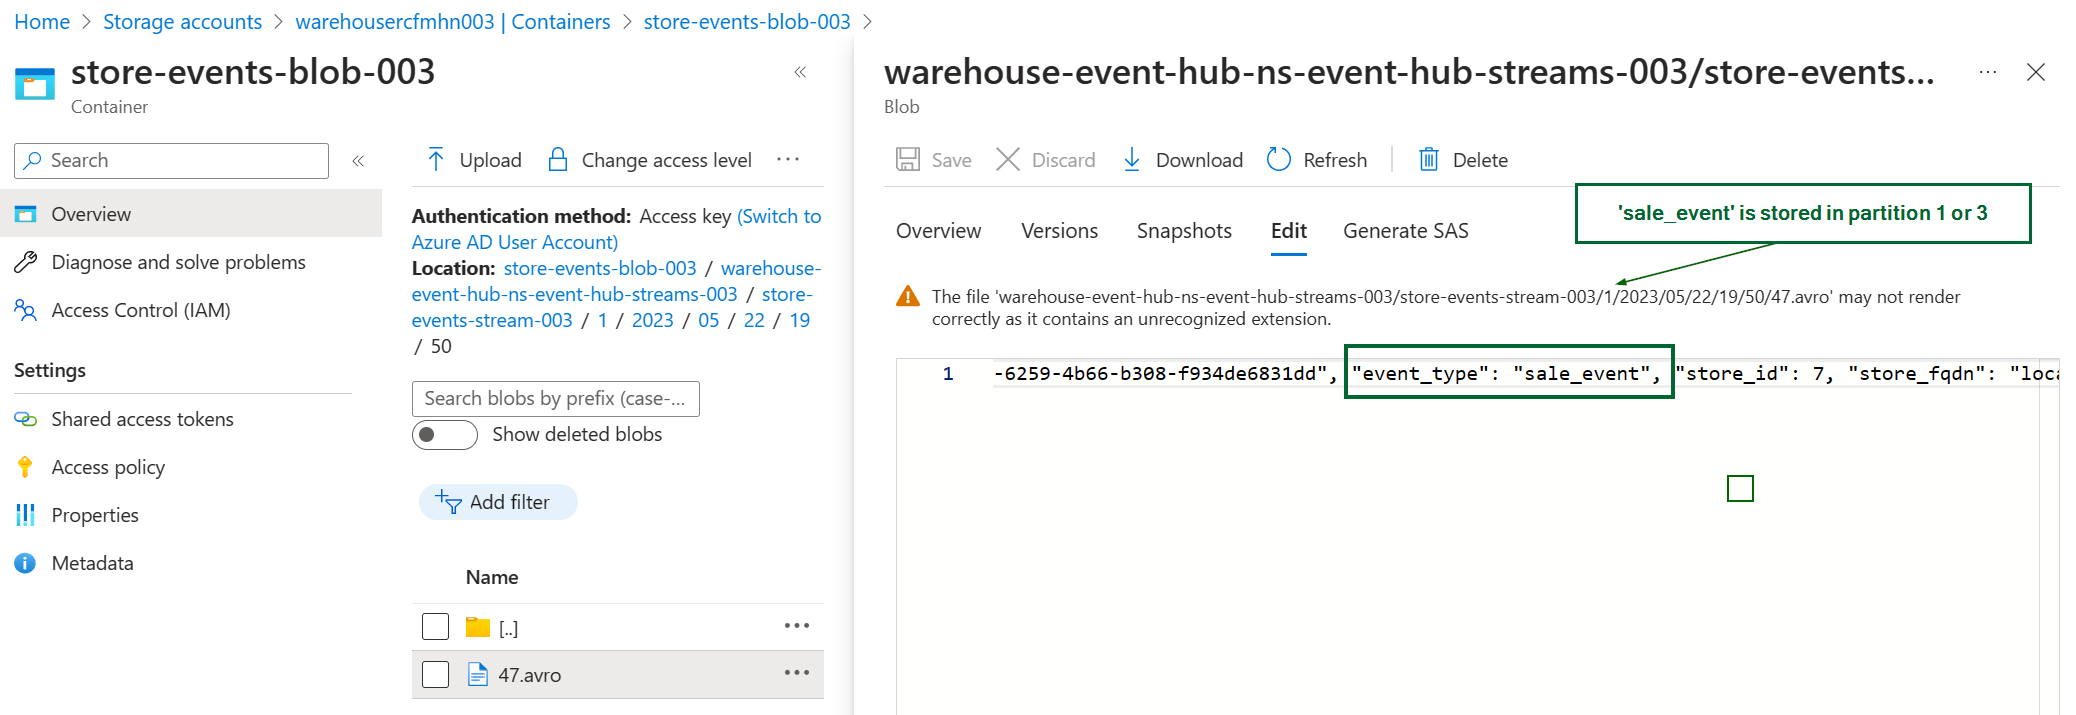The height and width of the screenshot is (715, 2076).
Task: Click the Search menu input field
Action: tap(172, 161)
